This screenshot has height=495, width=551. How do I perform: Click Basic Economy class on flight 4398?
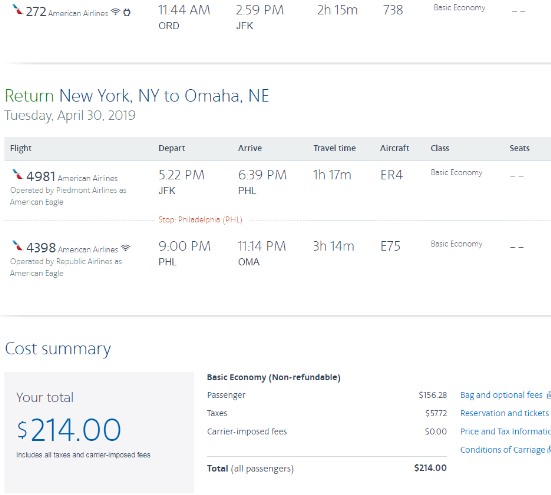click(456, 244)
